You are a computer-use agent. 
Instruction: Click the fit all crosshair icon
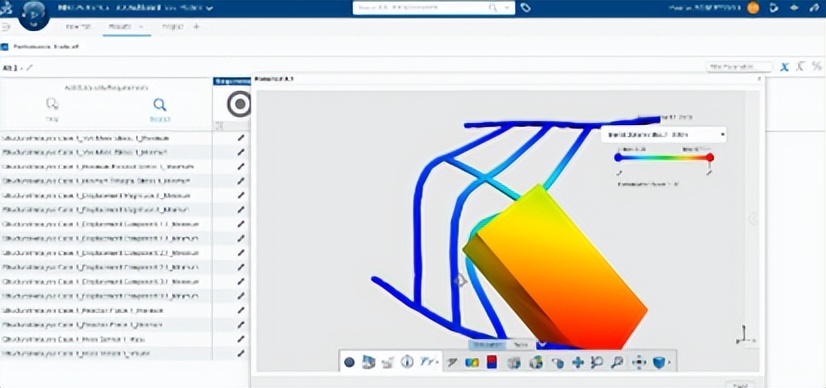639,362
